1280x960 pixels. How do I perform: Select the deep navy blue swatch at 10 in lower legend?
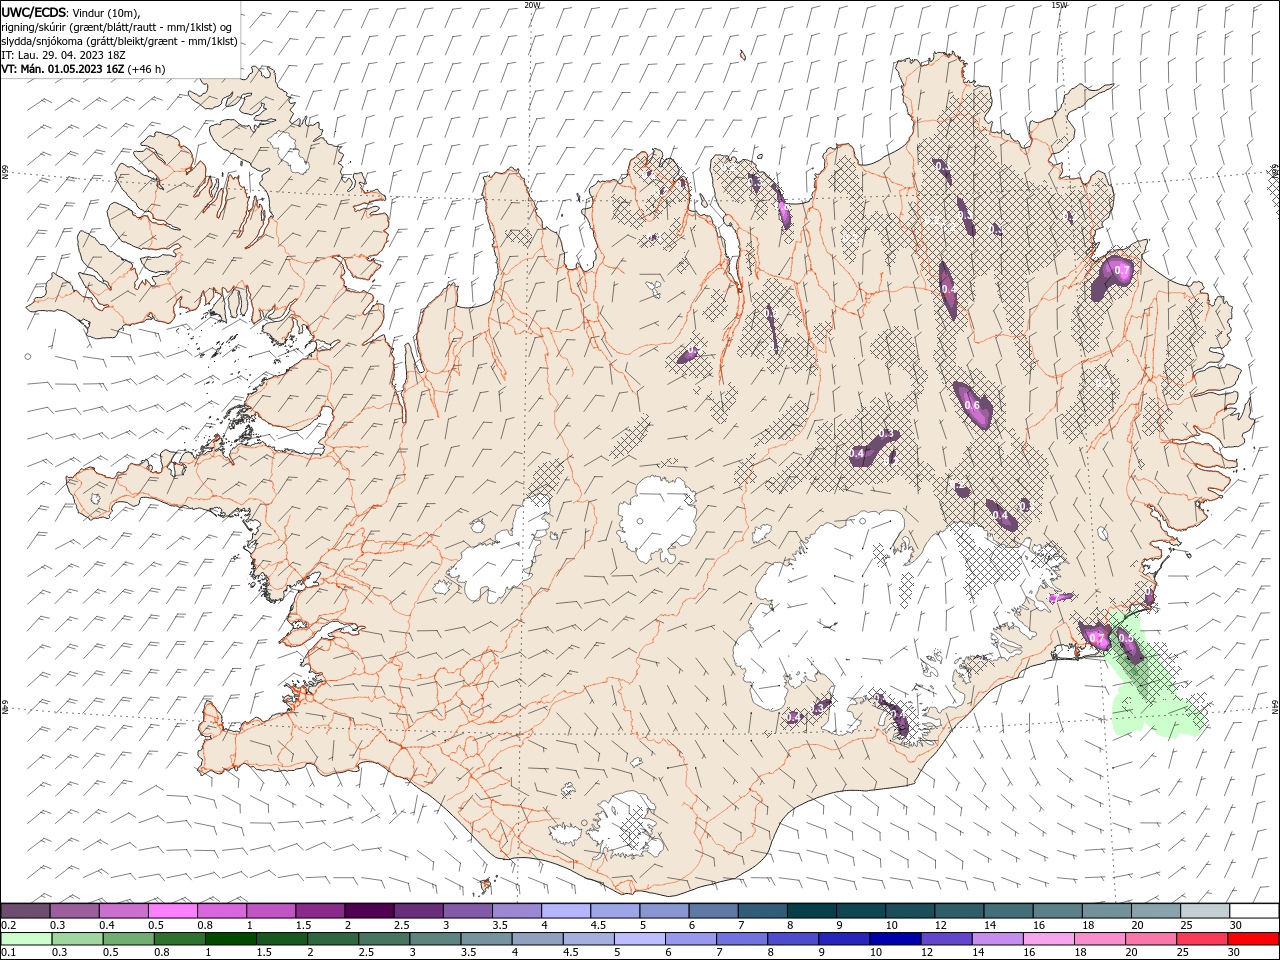895,939
